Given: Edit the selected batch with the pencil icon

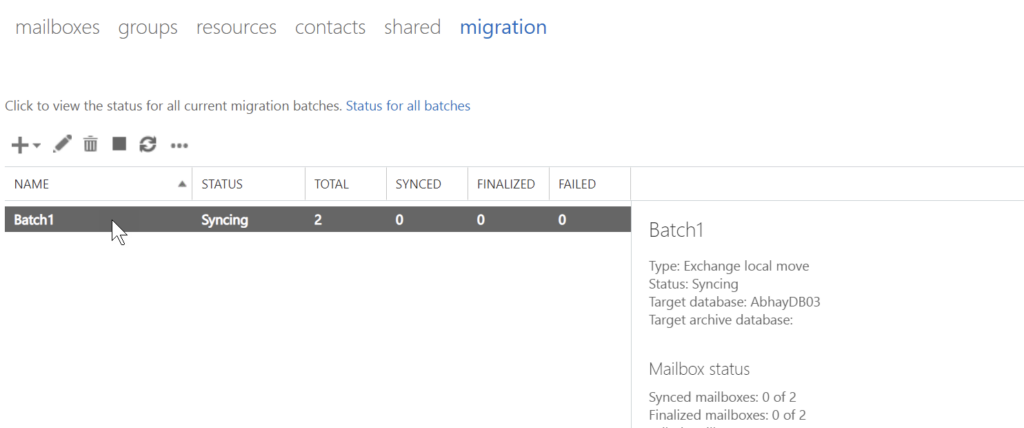Looking at the screenshot, I should click(x=62, y=145).
